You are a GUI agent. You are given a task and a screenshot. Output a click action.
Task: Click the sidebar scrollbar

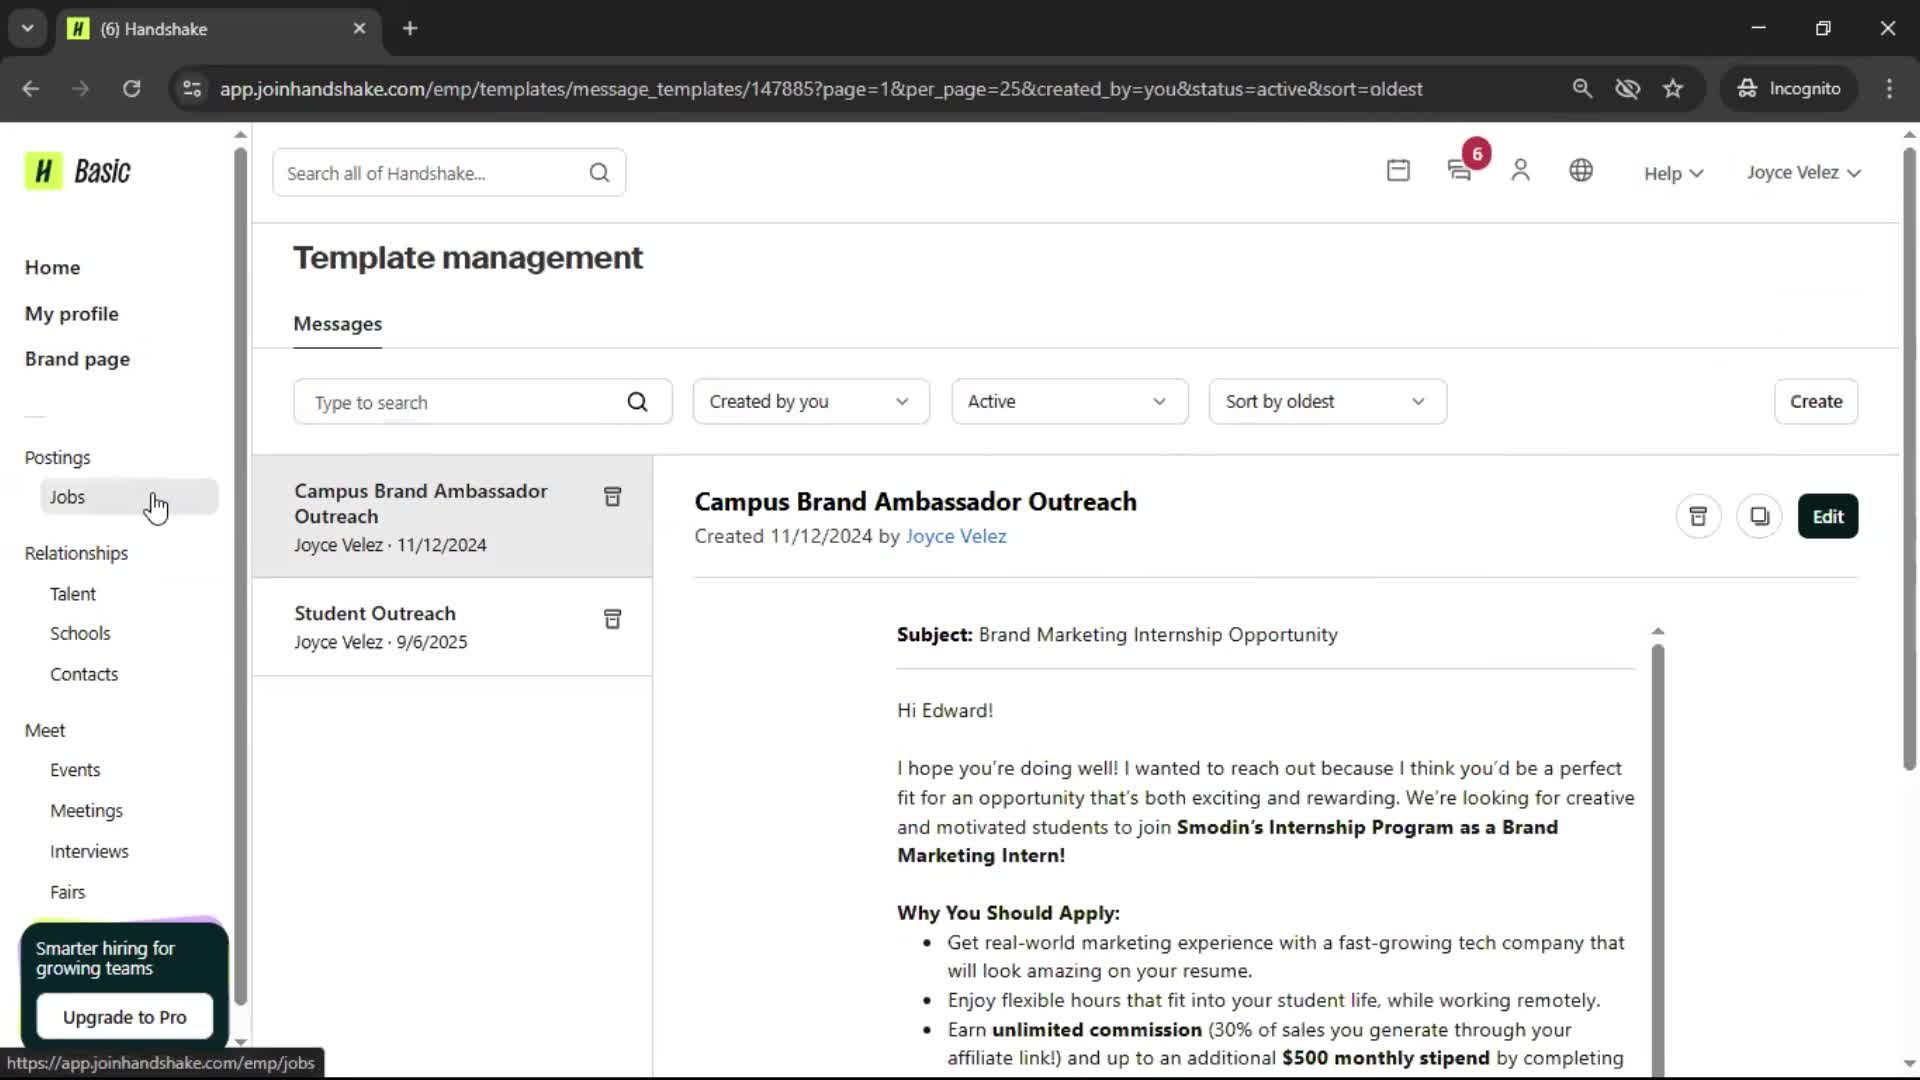240,576
